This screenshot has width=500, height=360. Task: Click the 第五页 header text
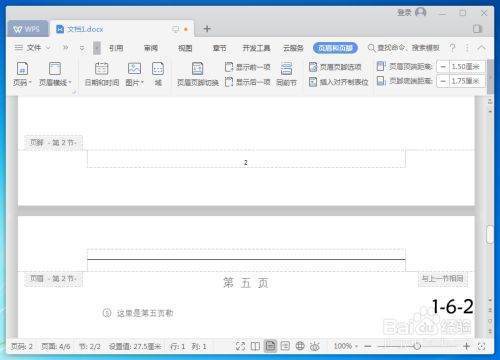pos(246,283)
